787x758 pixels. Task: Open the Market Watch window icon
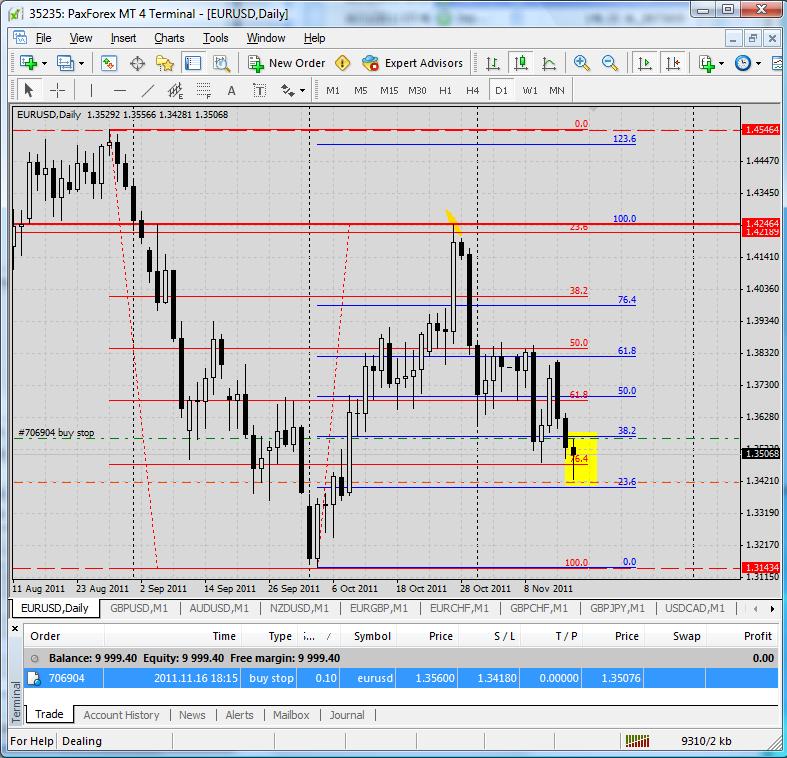pos(109,63)
